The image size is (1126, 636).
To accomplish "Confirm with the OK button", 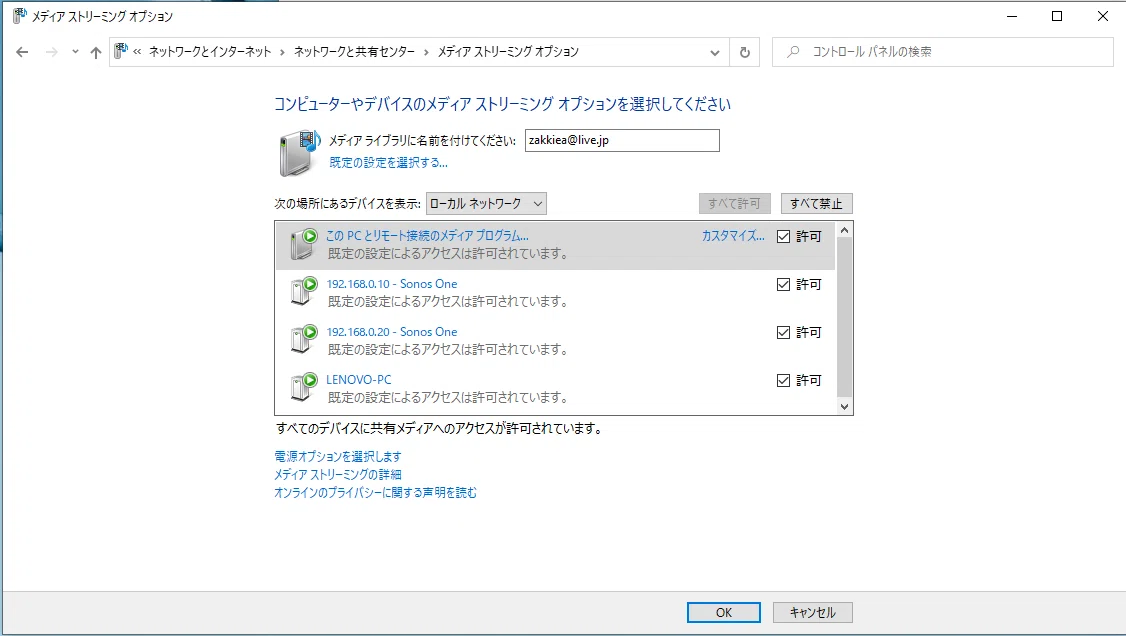I will [724, 612].
